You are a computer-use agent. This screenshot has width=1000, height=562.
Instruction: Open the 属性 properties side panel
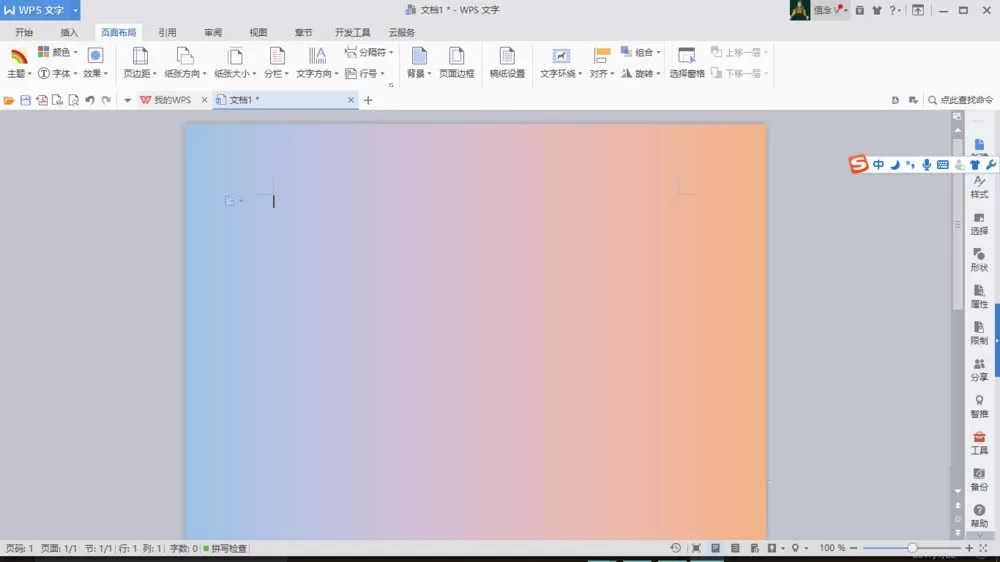(979, 297)
